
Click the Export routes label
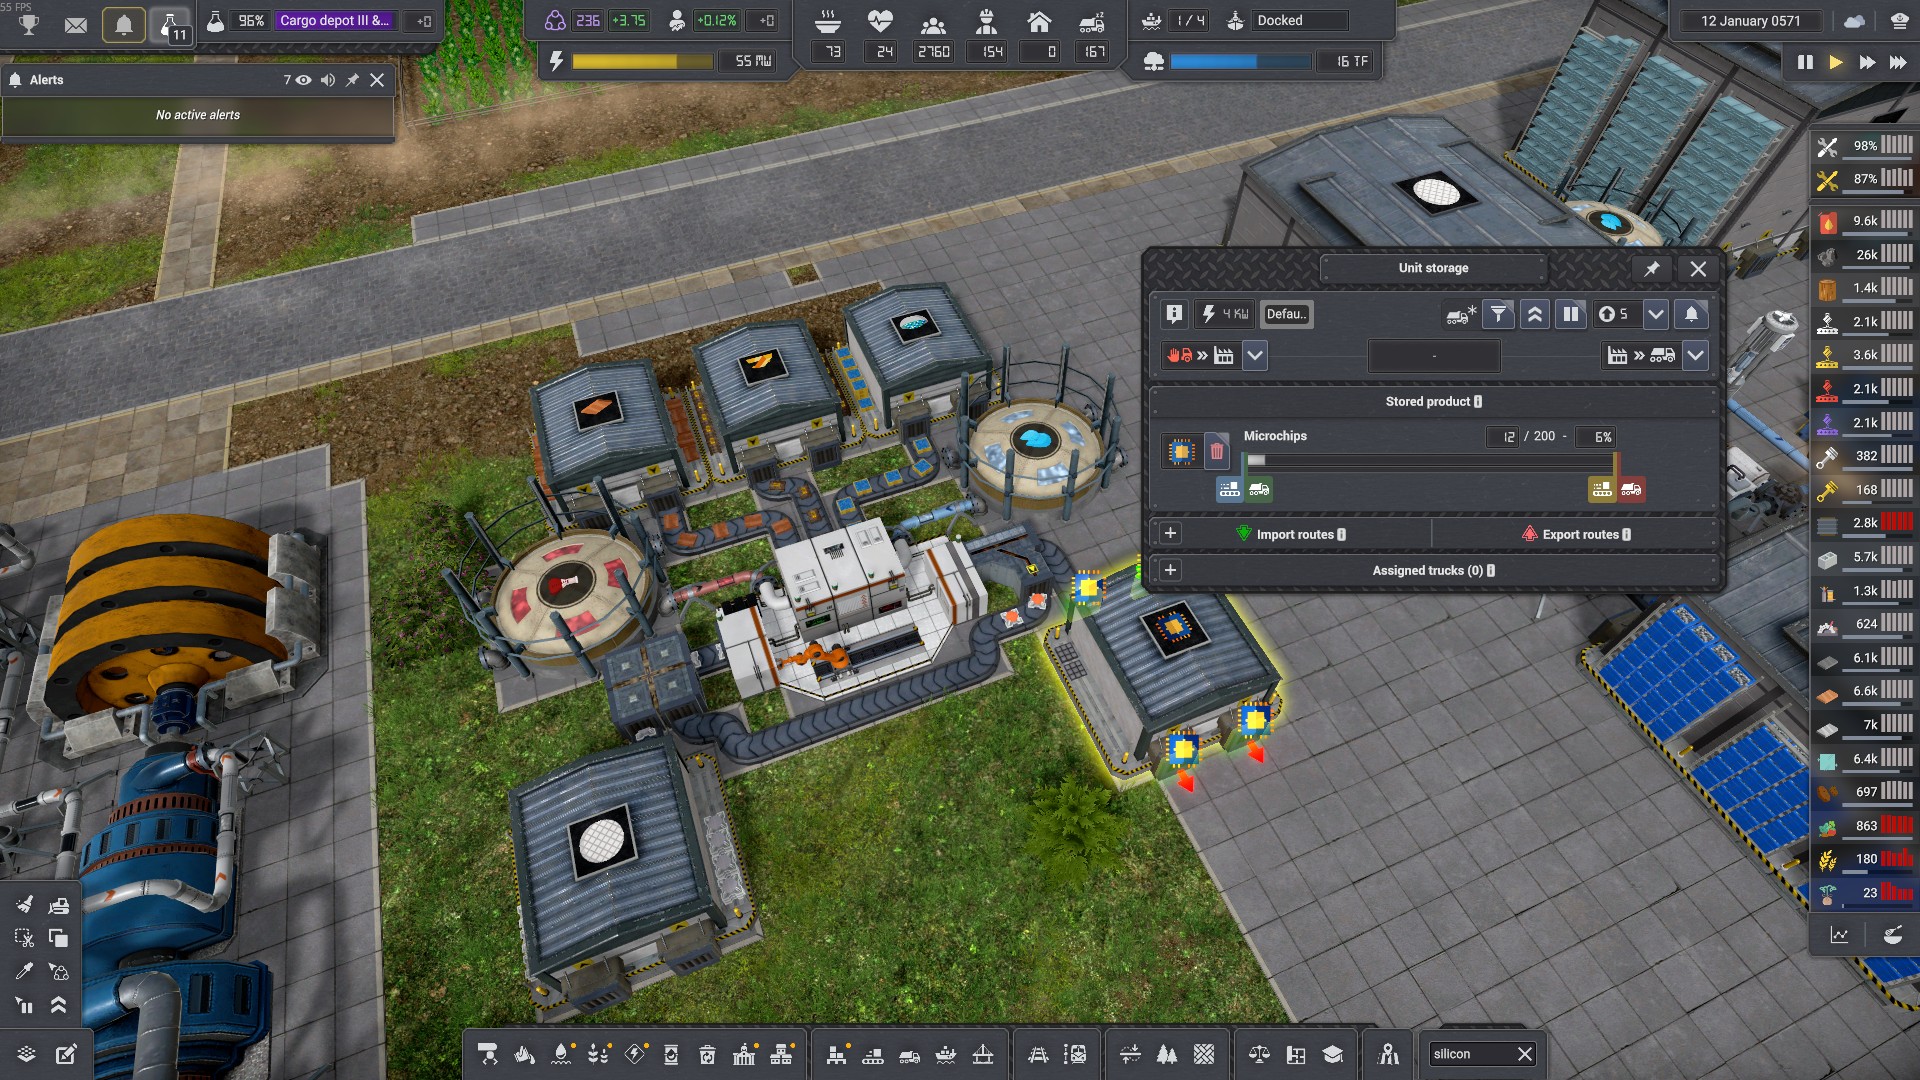1580,534
